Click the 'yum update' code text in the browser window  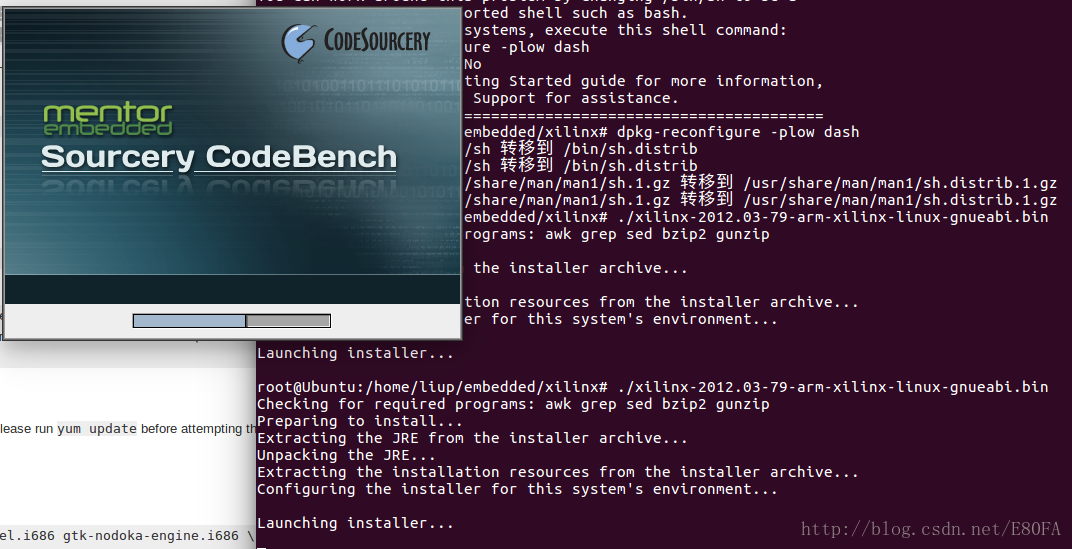(x=97, y=429)
